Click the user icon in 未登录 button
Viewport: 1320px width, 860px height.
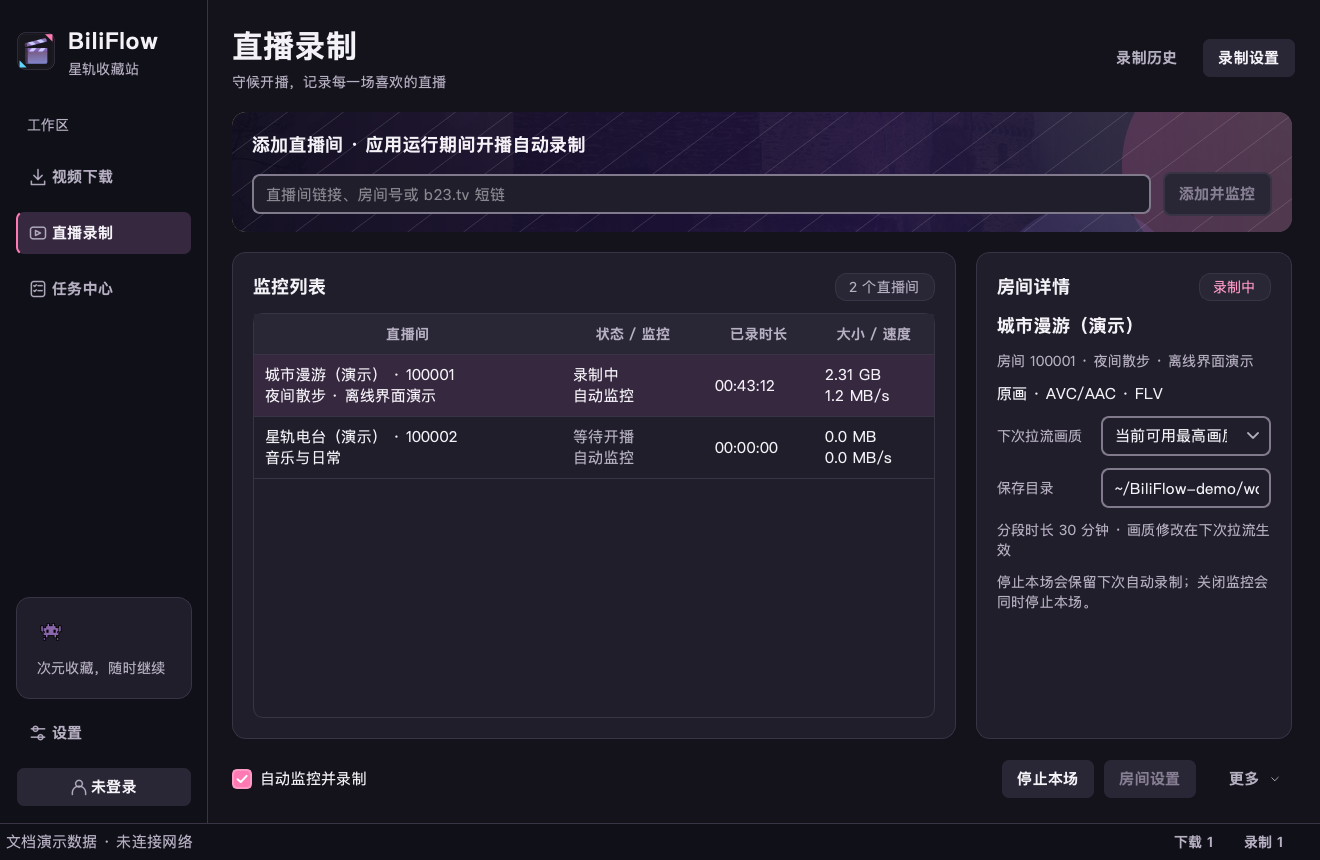click(79, 787)
